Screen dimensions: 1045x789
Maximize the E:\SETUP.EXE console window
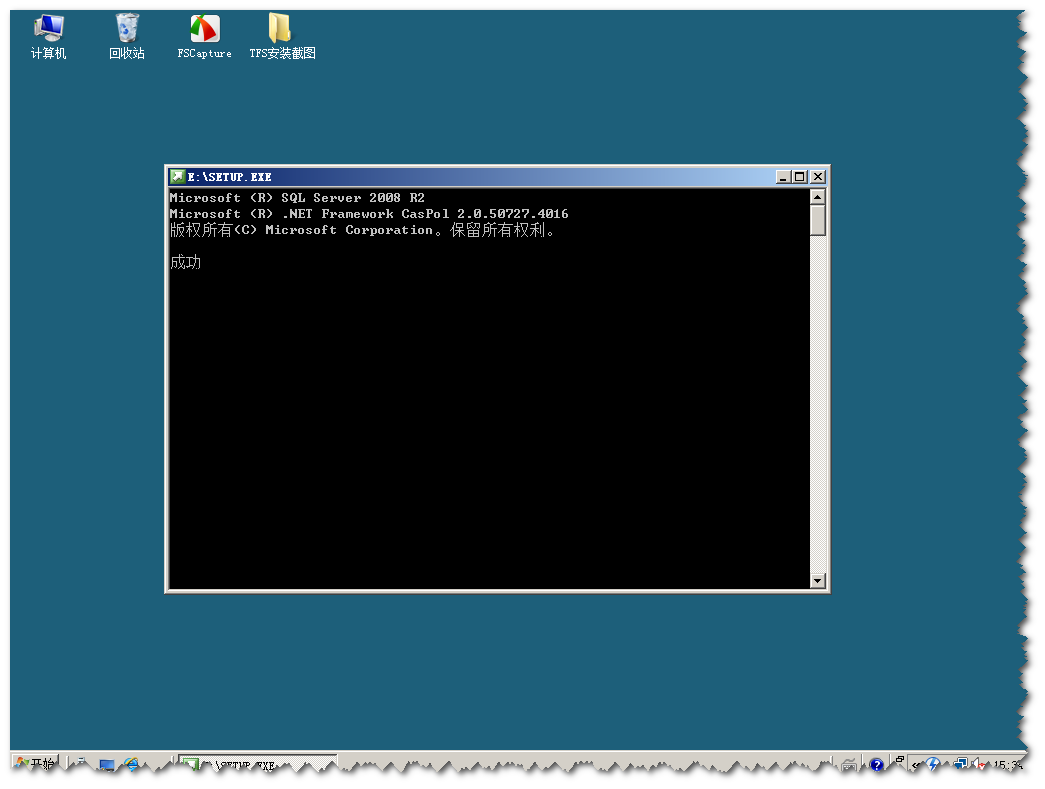pos(799,177)
